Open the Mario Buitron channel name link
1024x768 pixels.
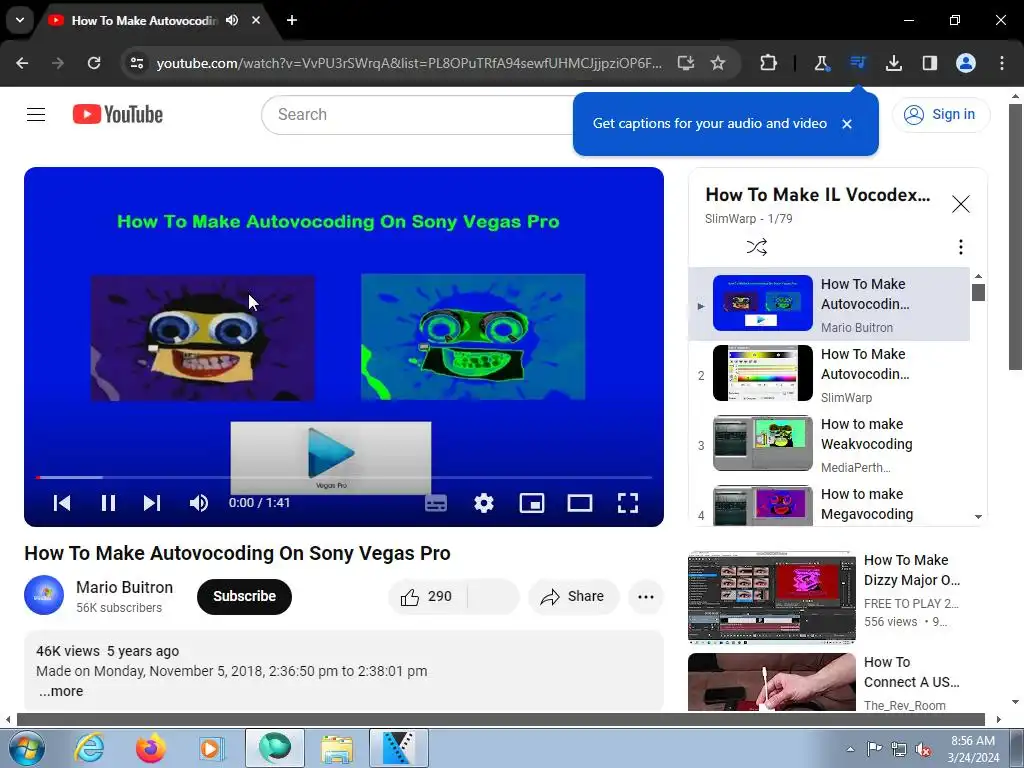124,587
